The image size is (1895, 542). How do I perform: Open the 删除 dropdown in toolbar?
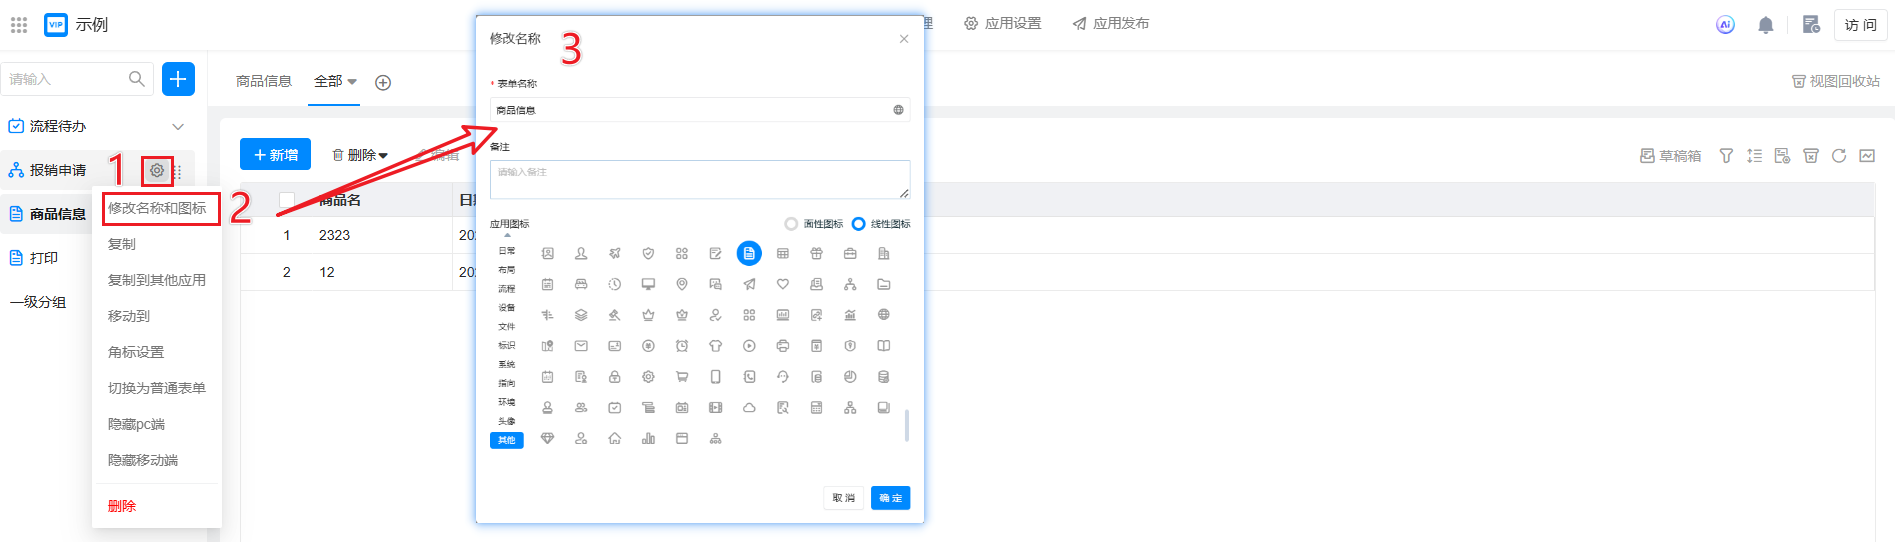(360, 155)
